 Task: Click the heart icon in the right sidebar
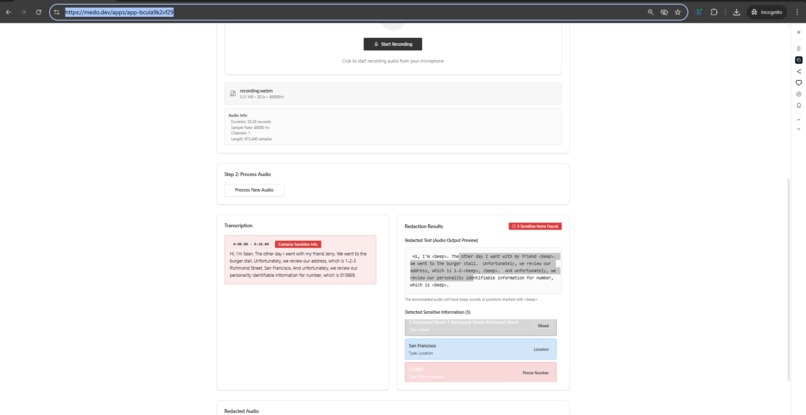(x=798, y=82)
